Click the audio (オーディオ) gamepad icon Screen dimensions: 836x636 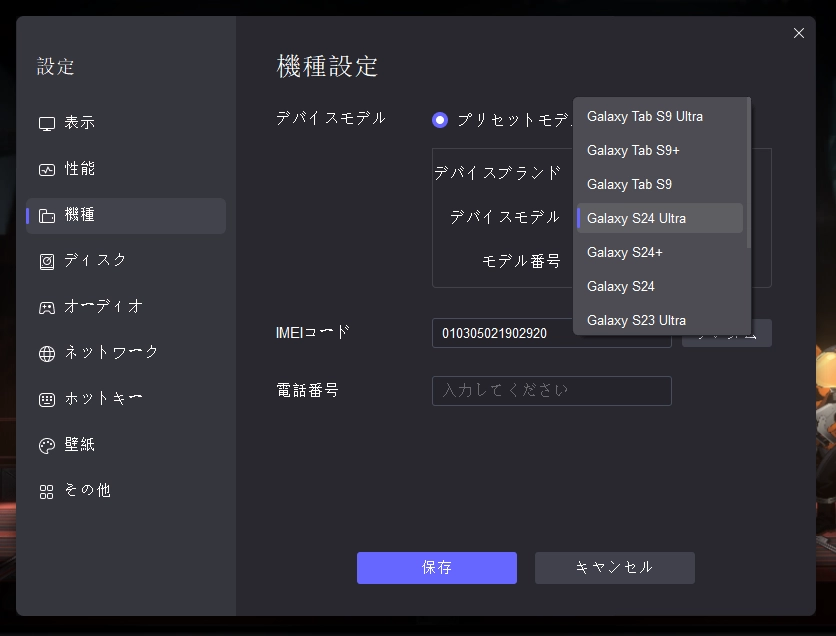pos(47,308)
